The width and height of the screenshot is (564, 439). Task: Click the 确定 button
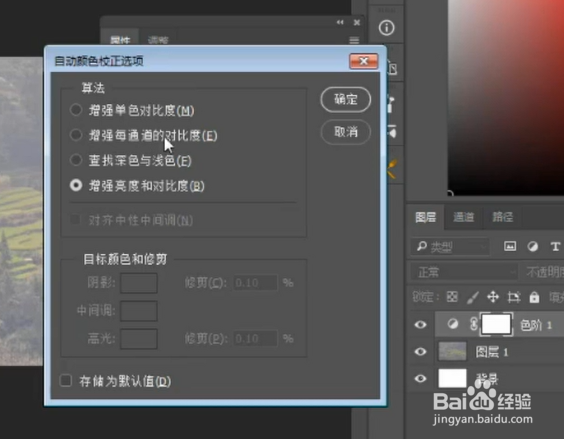point(345,99)
